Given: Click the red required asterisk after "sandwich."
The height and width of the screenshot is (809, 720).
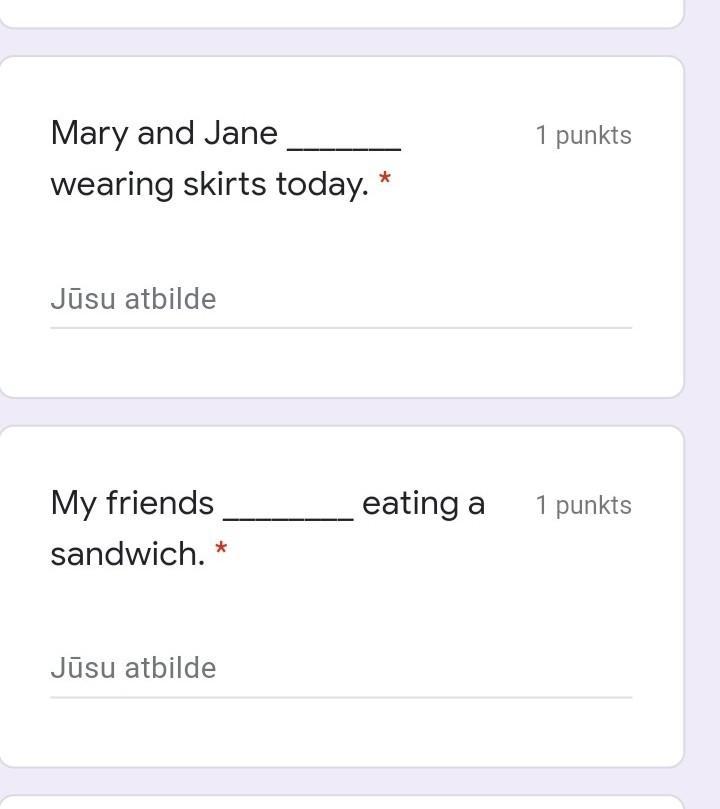Looking at the screenshot, I should (221, 548).
